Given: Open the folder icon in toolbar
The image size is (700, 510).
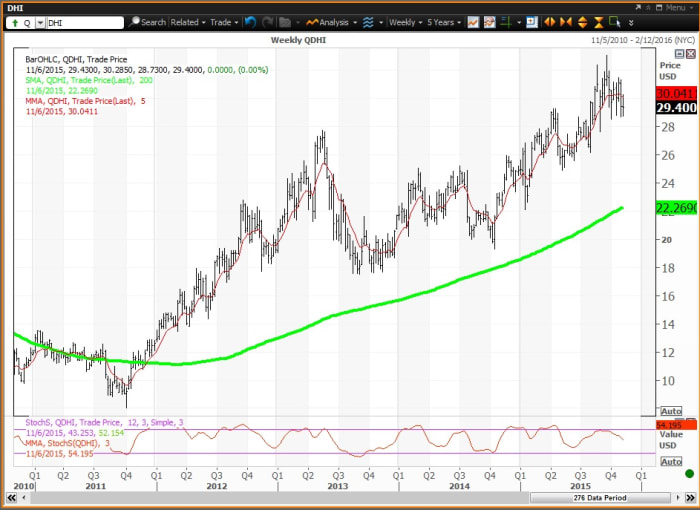Looking at the screenshot, I should (x=285, y=22).
